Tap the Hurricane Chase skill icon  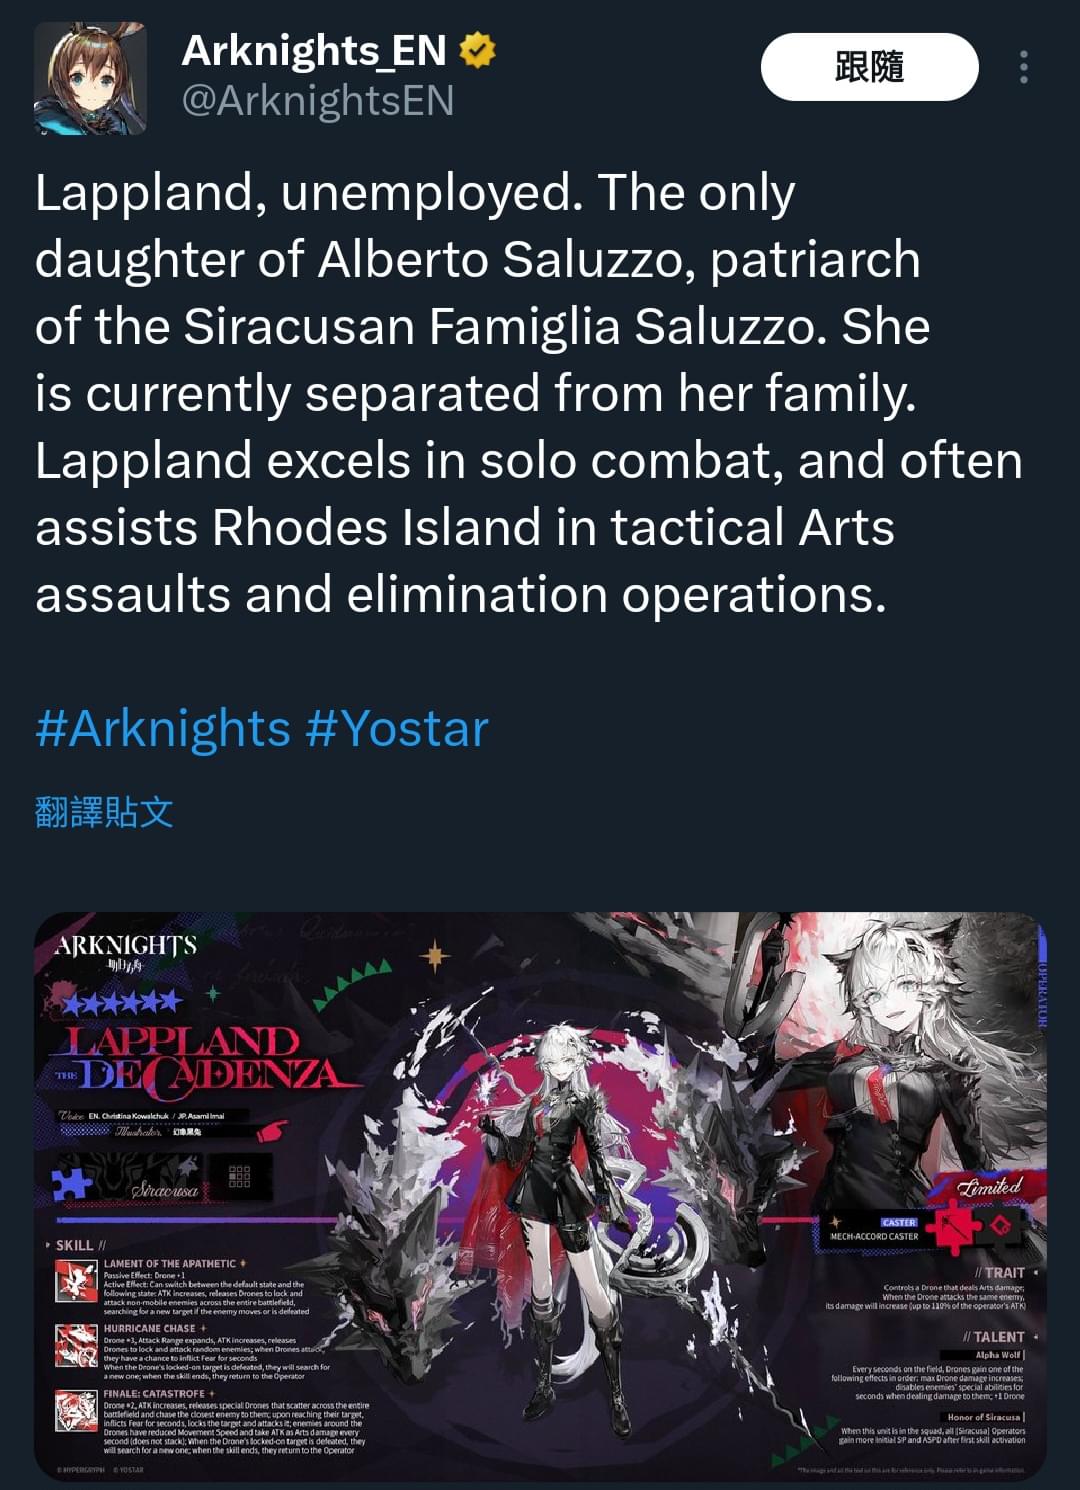pyautogui.click(x=76, y=1346)
